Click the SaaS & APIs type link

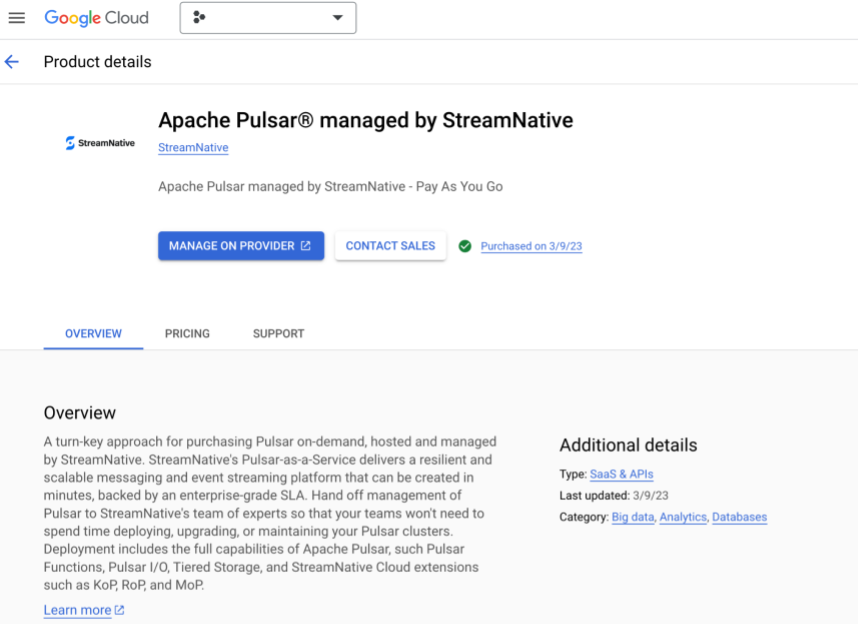click(x=621, y=474)
